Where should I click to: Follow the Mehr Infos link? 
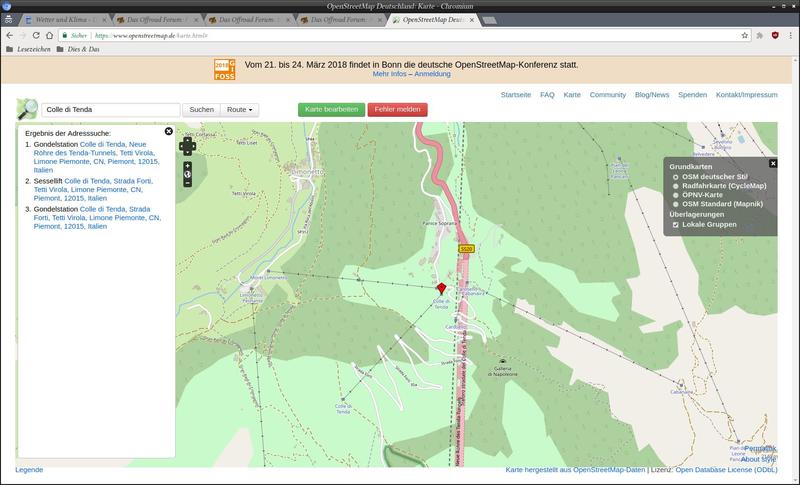coord(389,74)
